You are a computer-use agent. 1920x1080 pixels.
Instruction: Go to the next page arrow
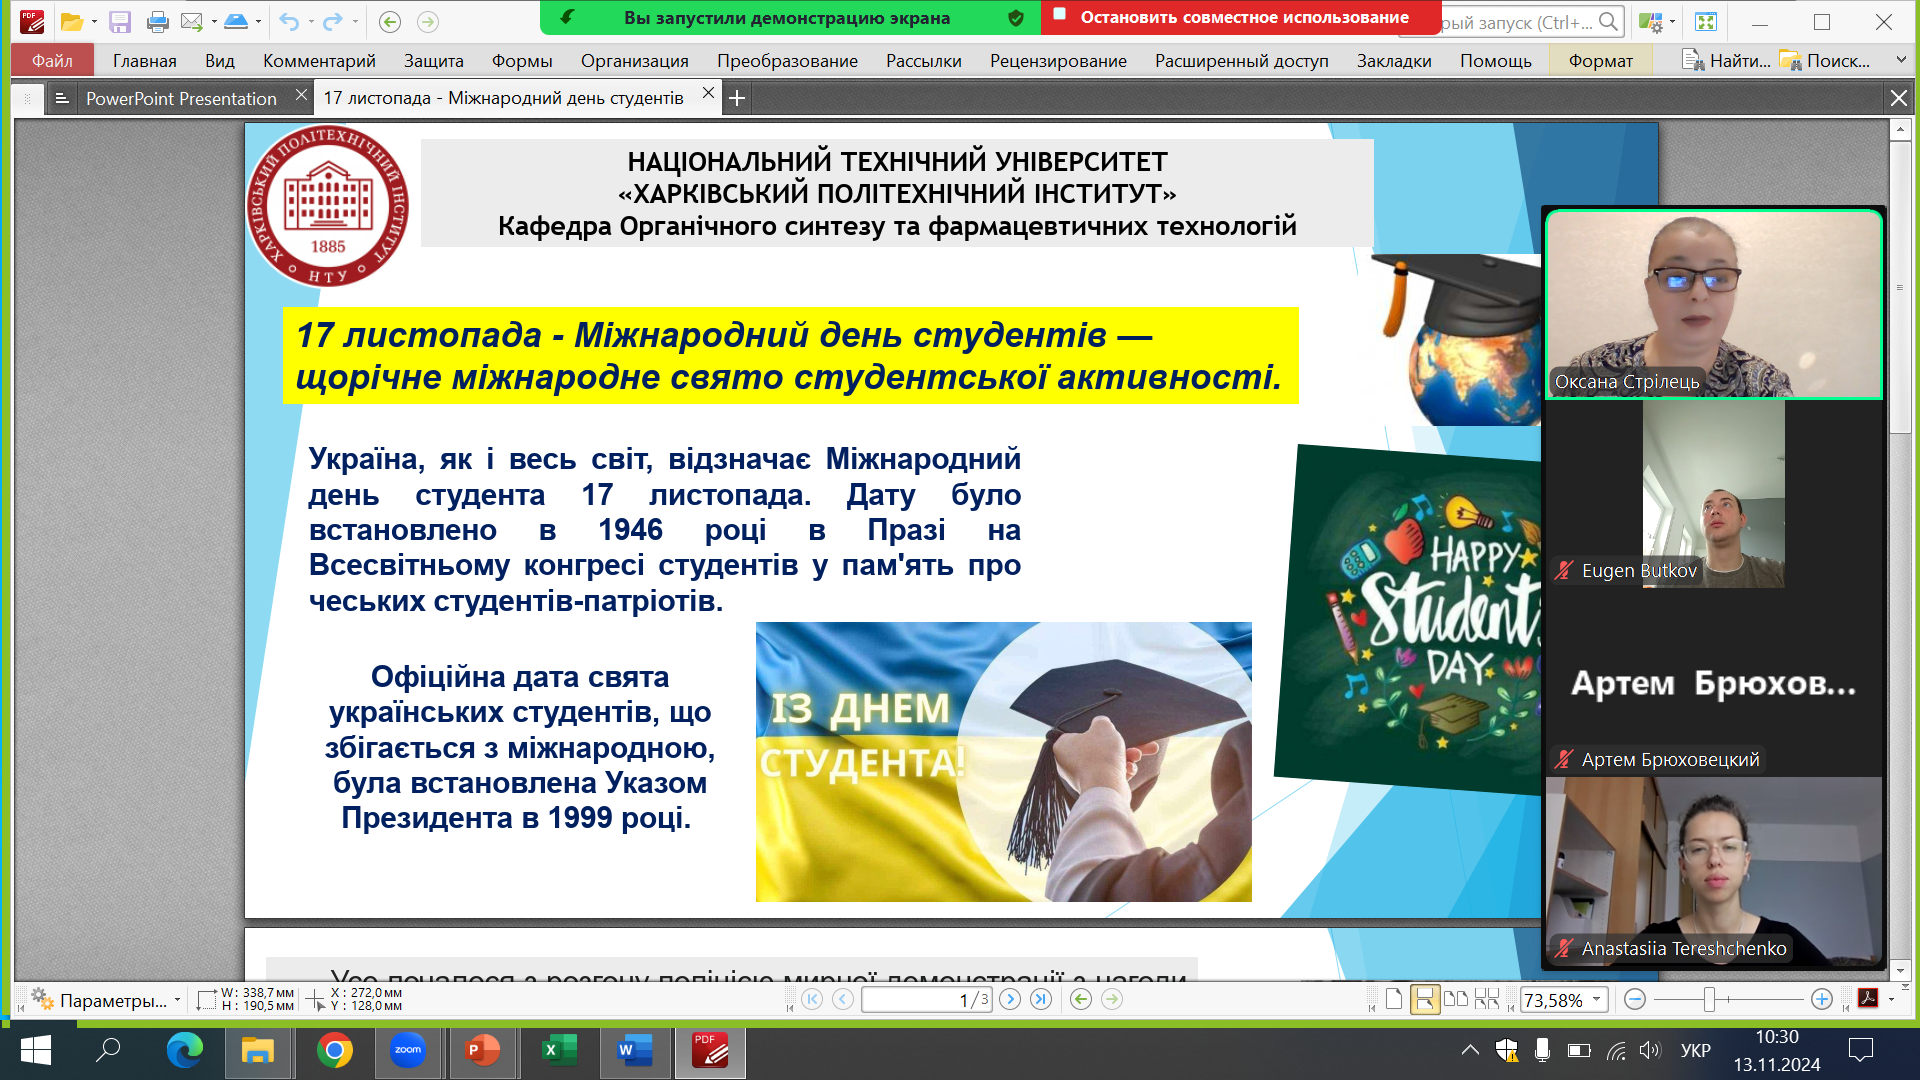click(x=1010, y=999)
